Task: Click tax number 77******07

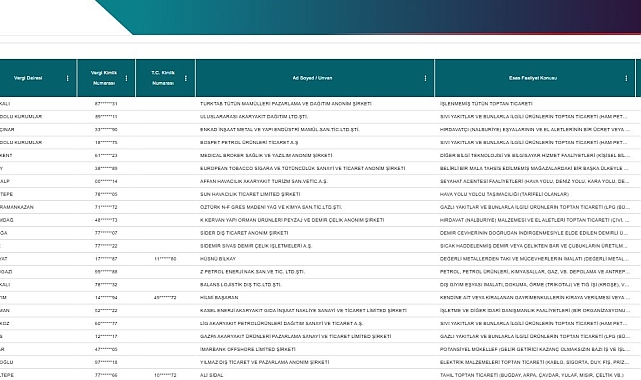Action: pos(106,233)
